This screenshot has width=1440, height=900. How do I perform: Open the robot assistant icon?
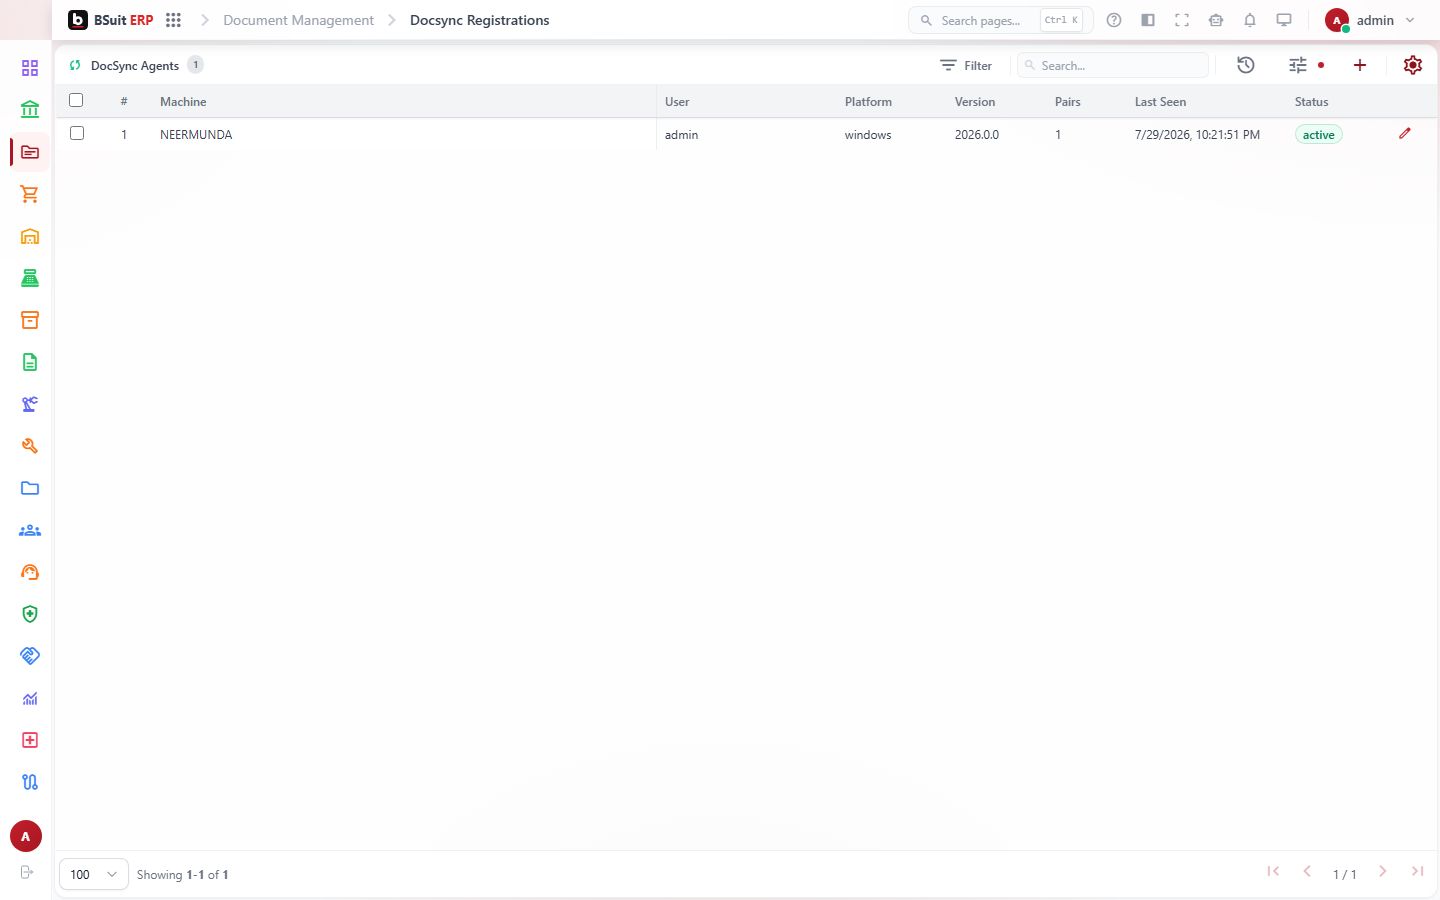point(1216,20)
